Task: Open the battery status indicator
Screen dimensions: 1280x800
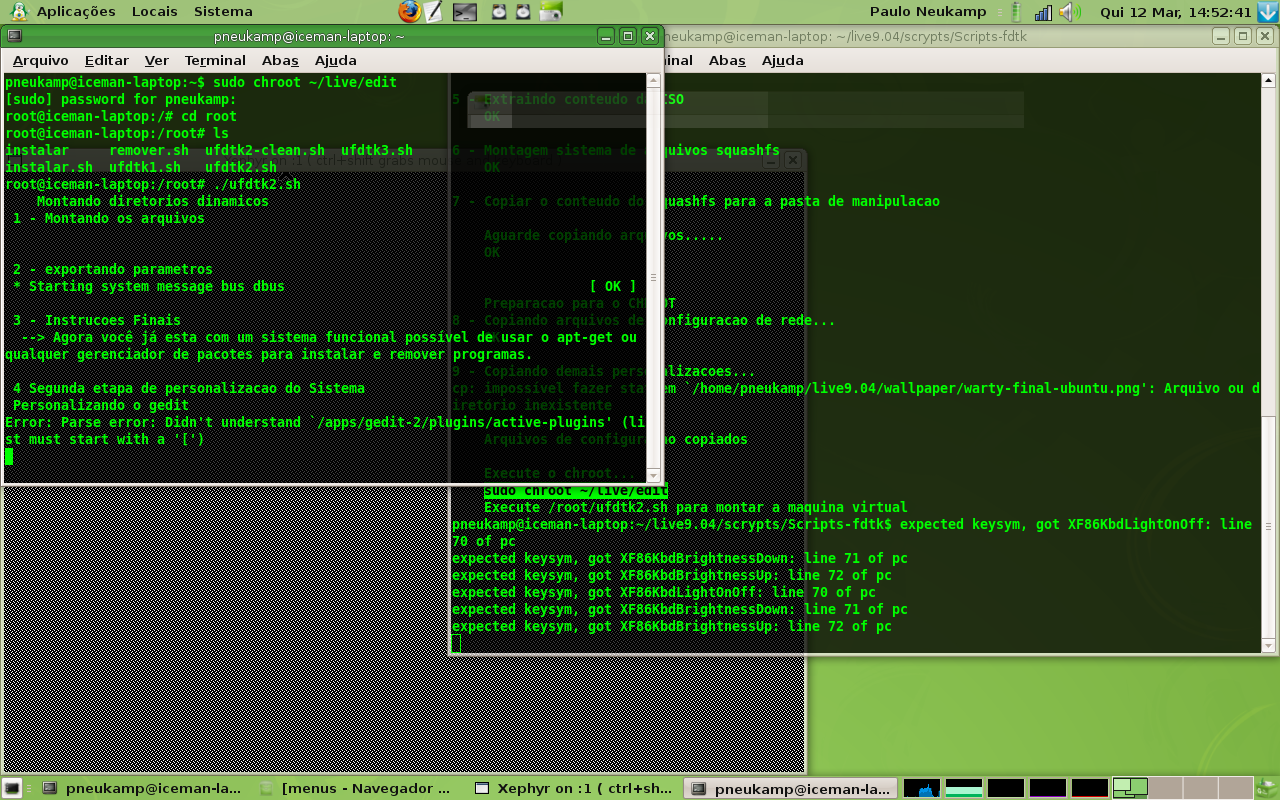Action: click(1016, 12)
